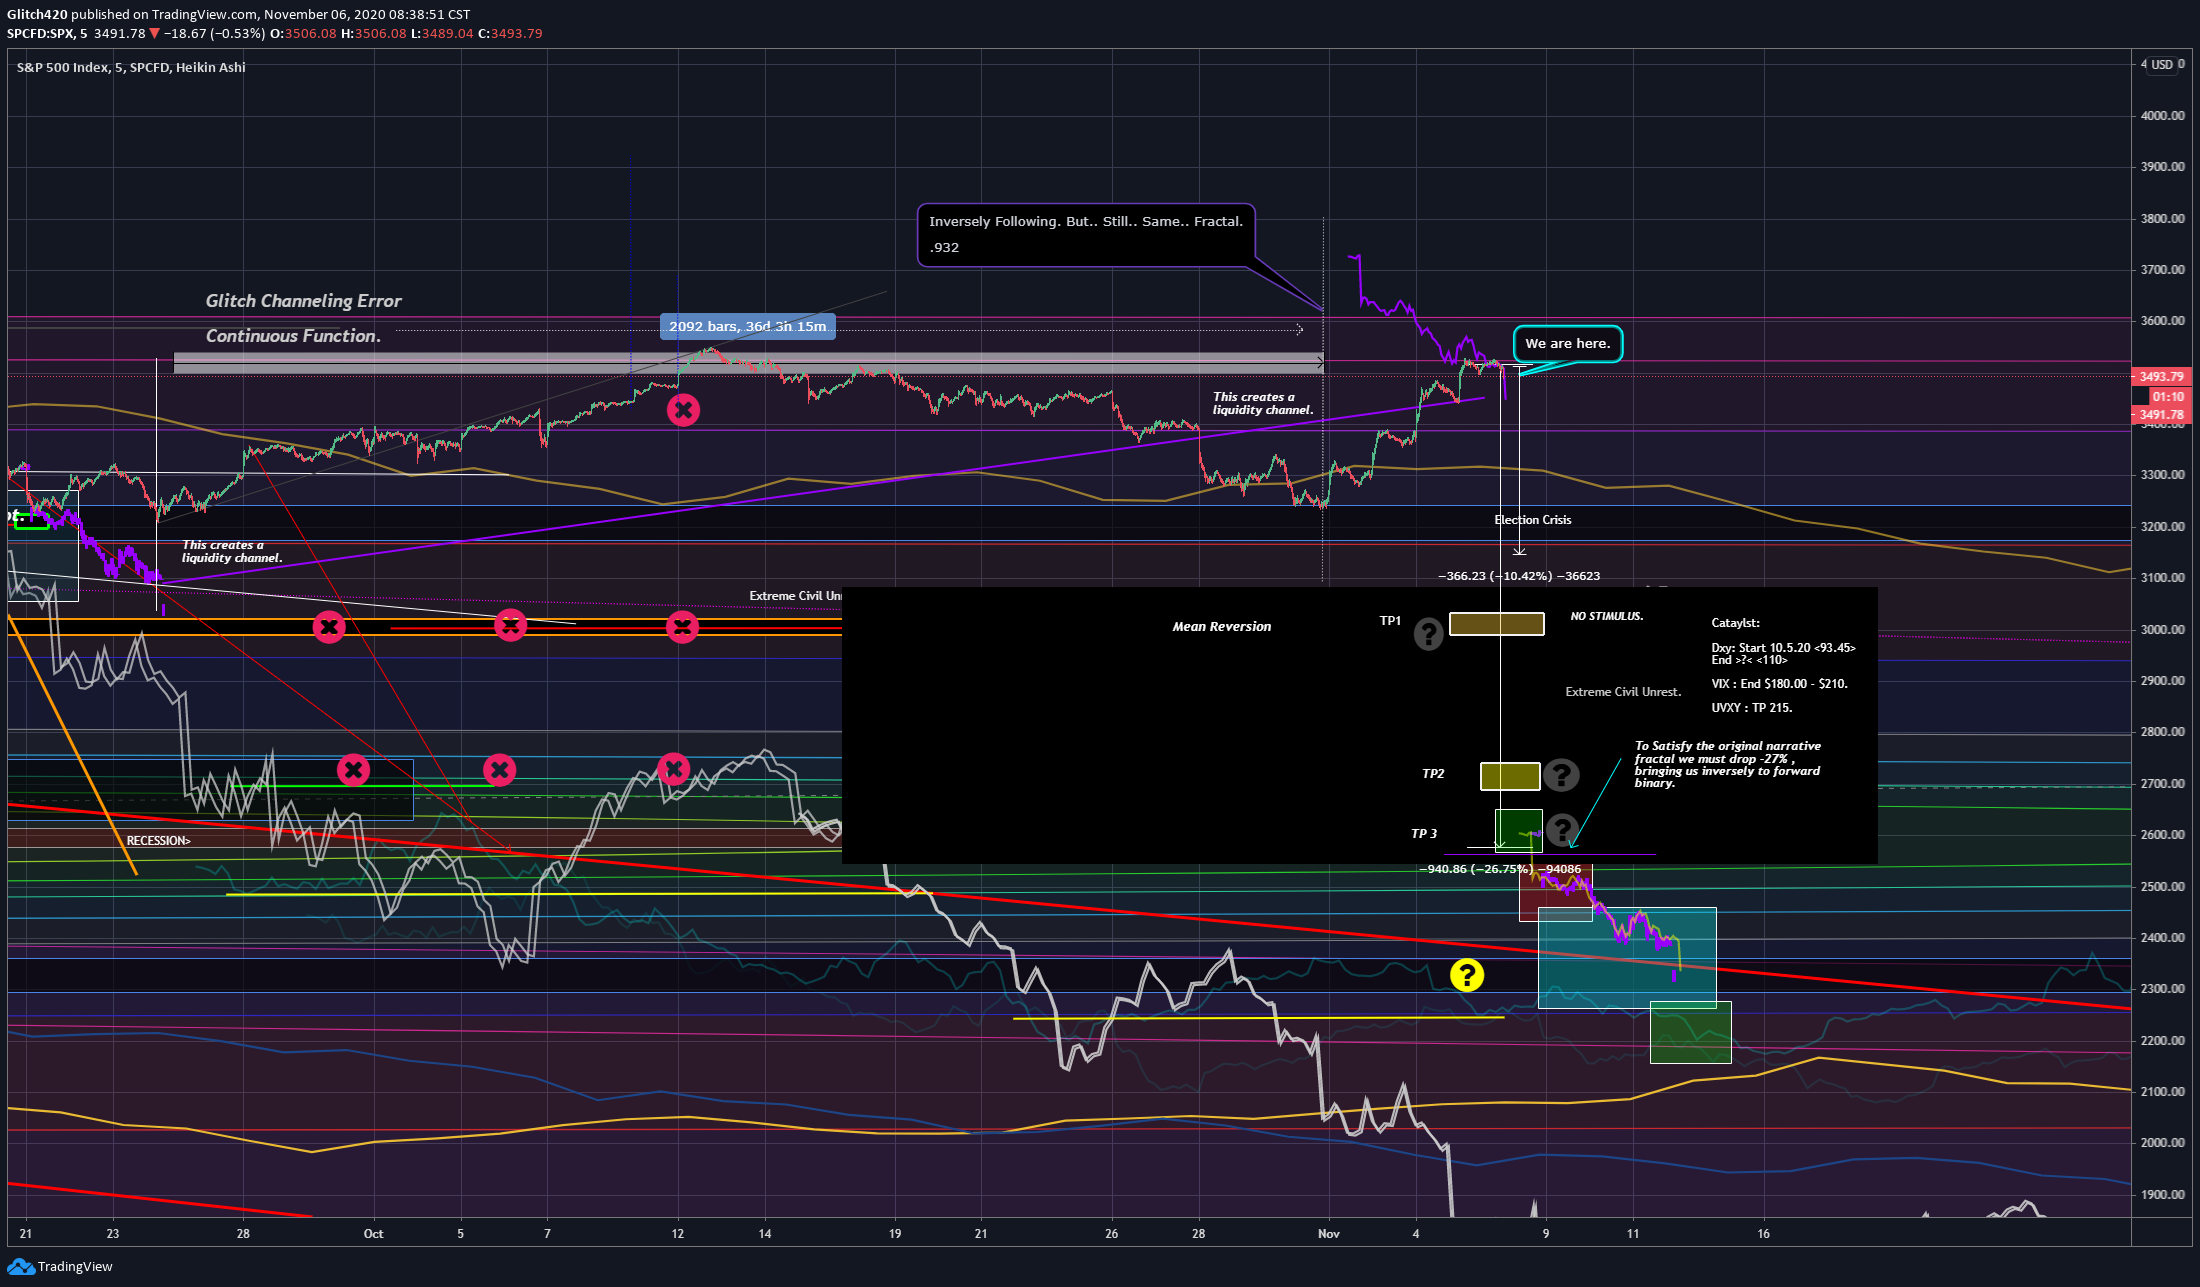Click the O:3506.08 open value
The image size is (2200, 1287).
(x=304, y=33)
